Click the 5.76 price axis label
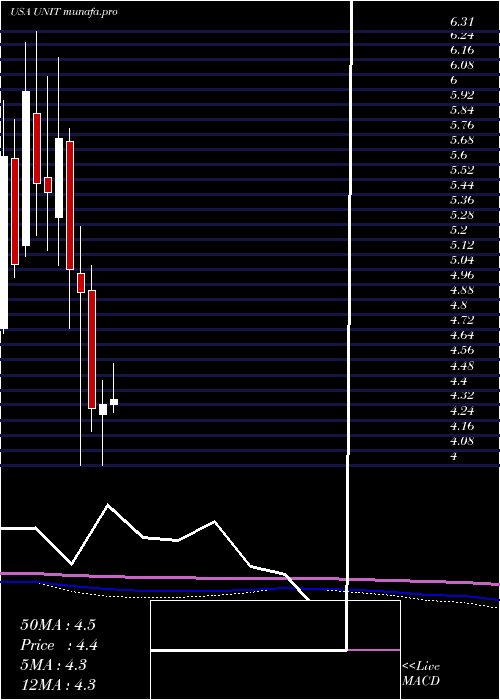 coord(462,125)
